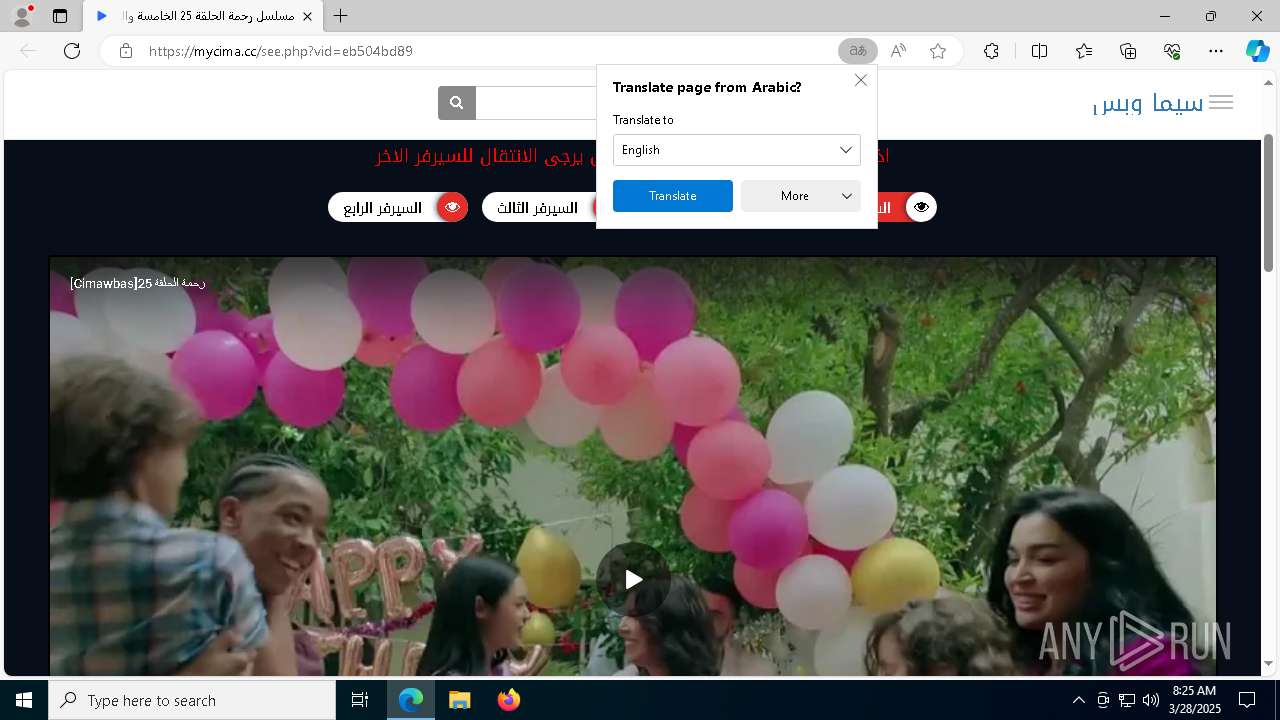Show hidden system tray icons

click(x=1078, y=700)
